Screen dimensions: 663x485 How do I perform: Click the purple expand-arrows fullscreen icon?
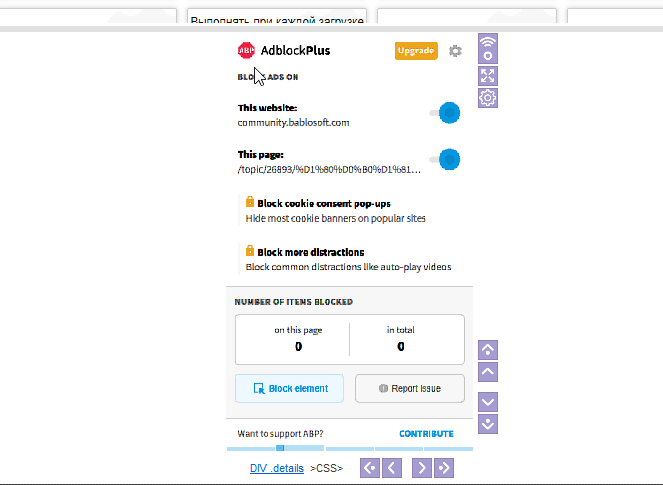(x=488, y=75)
